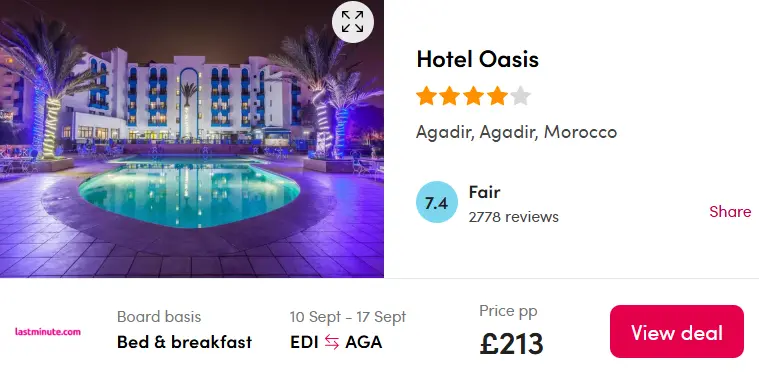
Task: Open the Hotel Oasis title
Action: pyautogui.click(x=477, y=60)
